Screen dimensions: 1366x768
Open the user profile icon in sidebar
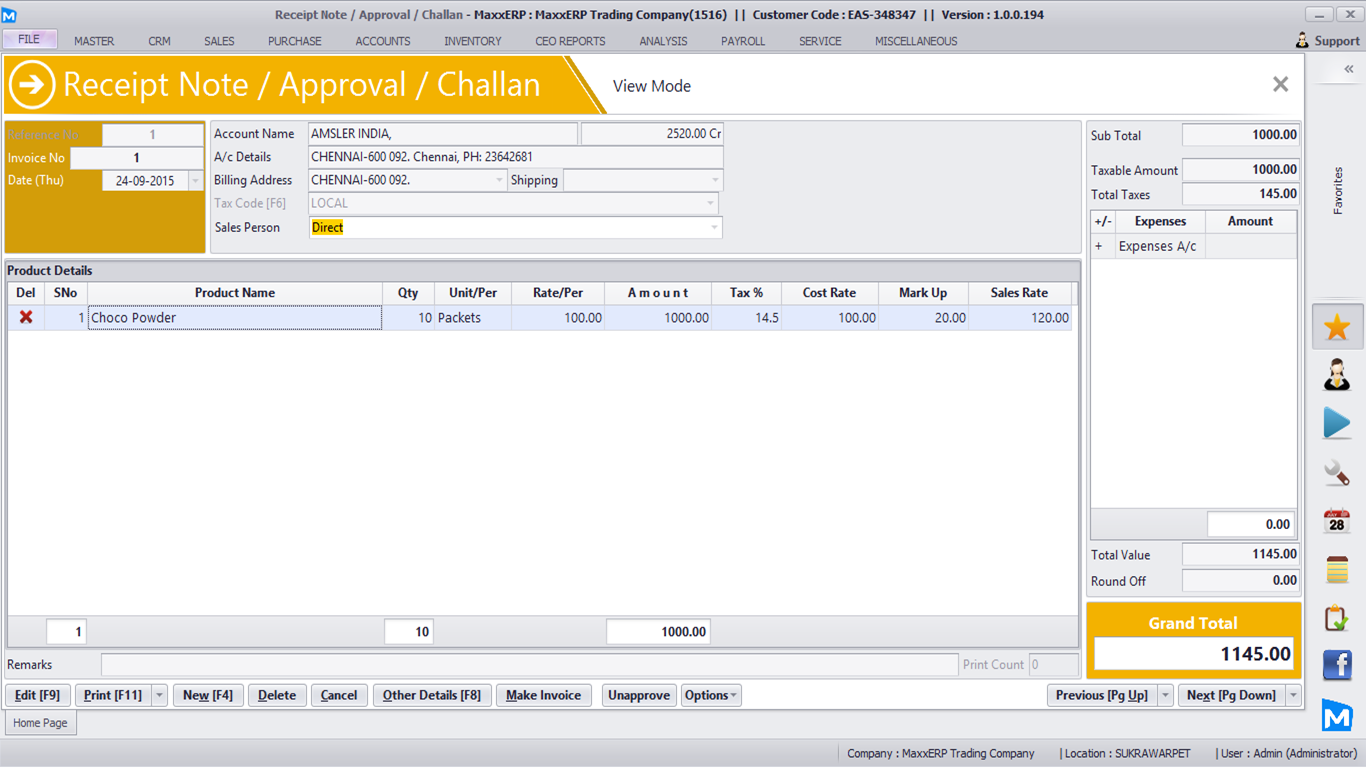tap(1337, 375)
